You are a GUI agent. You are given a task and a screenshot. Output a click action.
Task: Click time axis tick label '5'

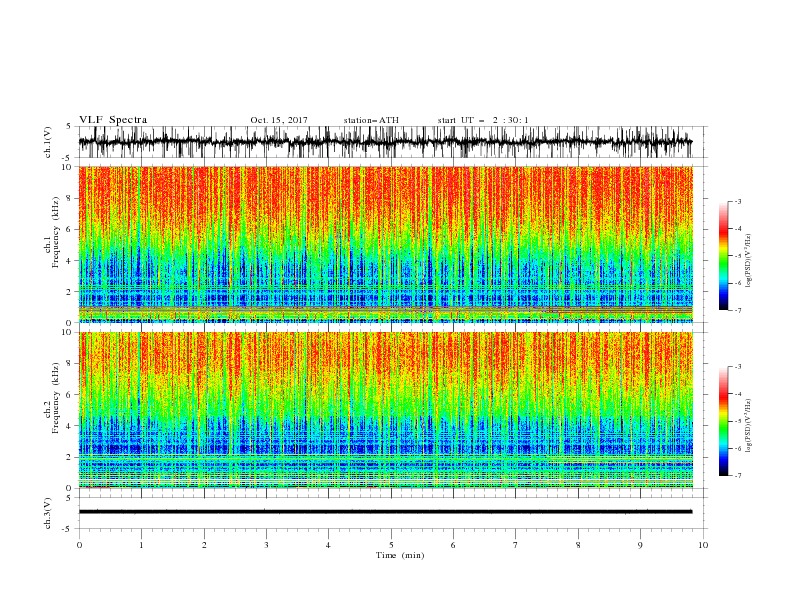pyautogui.click(x=391, y=545)
